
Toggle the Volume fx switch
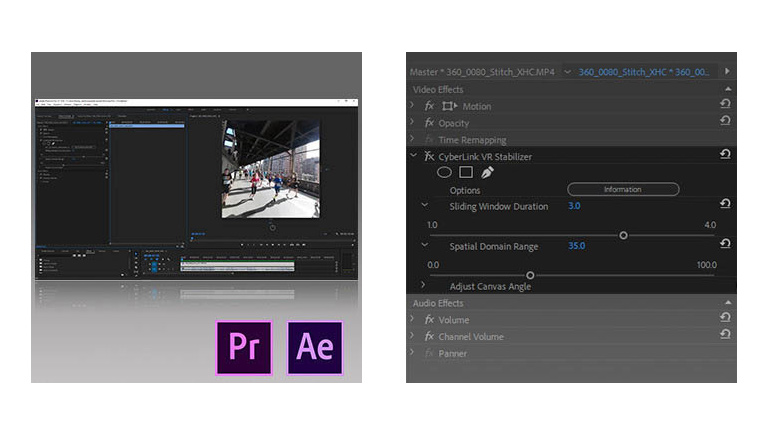click(x=429, y=320)
